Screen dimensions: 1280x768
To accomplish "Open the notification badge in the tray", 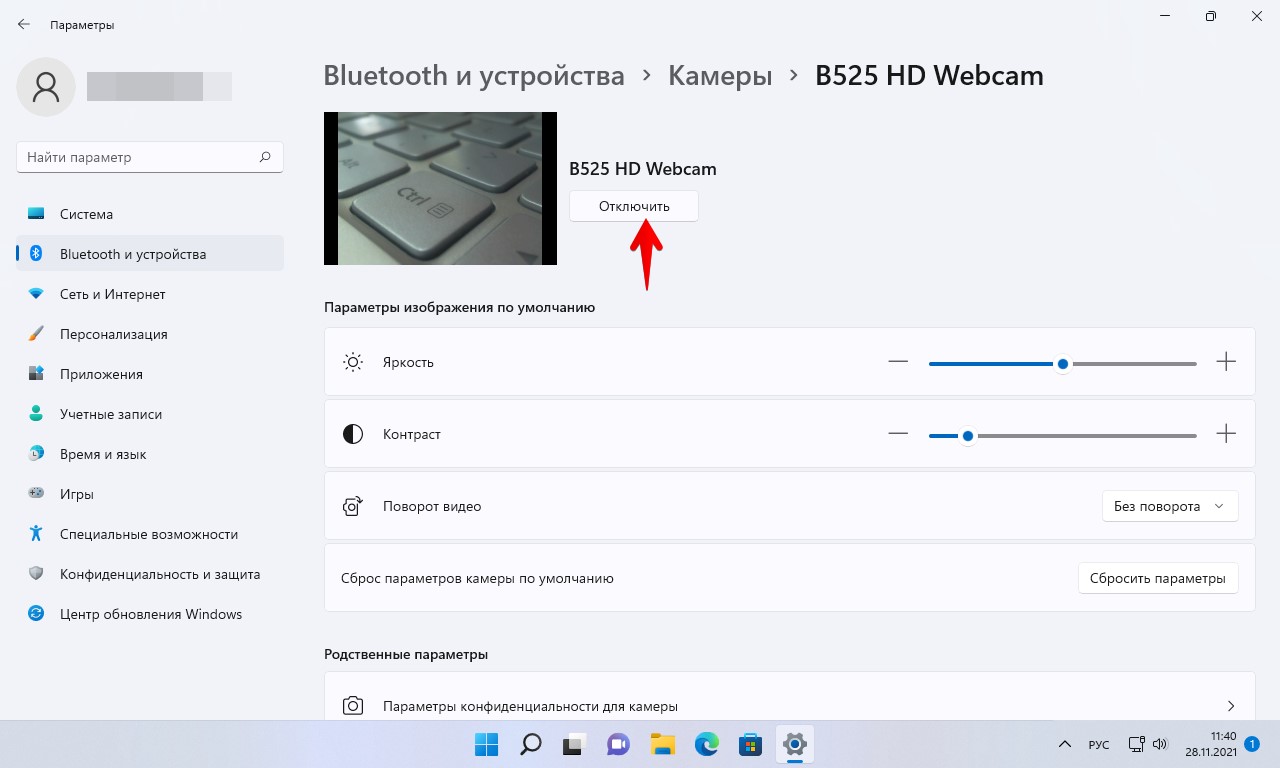I will pos(1253,744).
